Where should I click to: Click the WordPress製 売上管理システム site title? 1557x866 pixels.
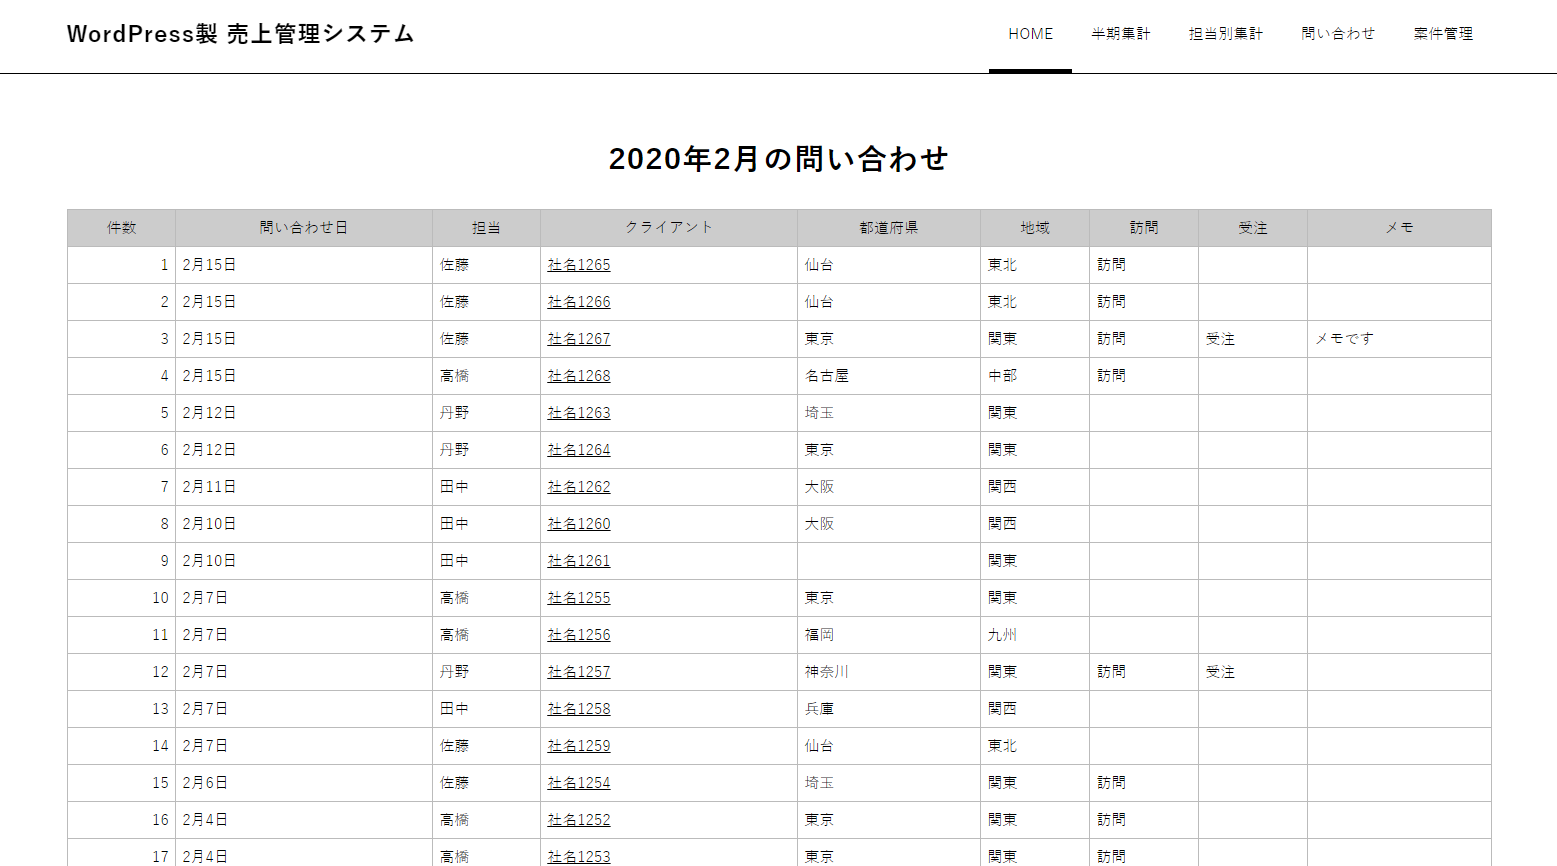(x=240, y=34)
